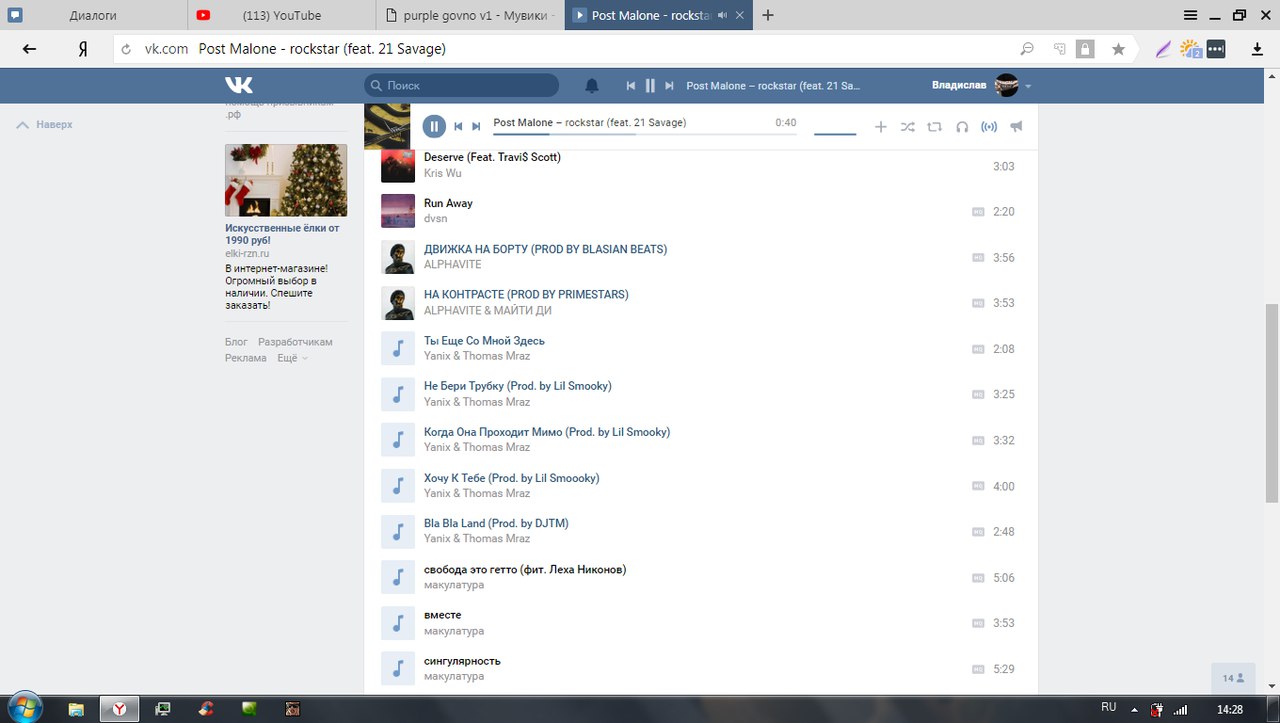The height and width of the screenshot is (723, 1280).
Task: Click the feather extension icon
Action: [x=1163, y=49]
